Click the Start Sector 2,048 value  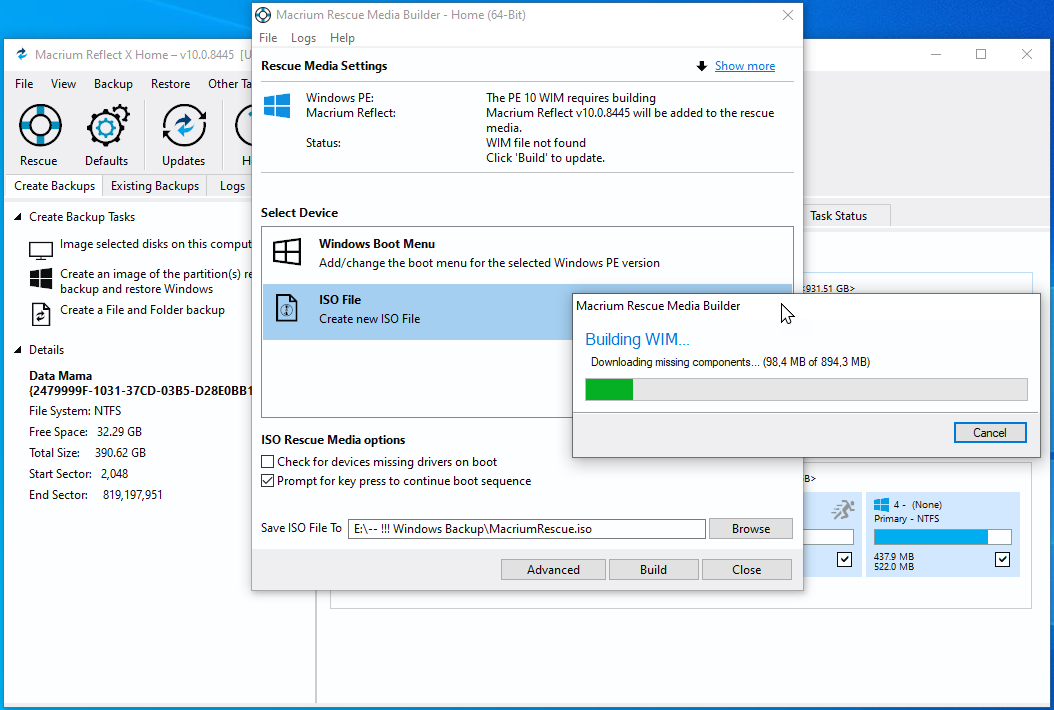click(114, 473)
